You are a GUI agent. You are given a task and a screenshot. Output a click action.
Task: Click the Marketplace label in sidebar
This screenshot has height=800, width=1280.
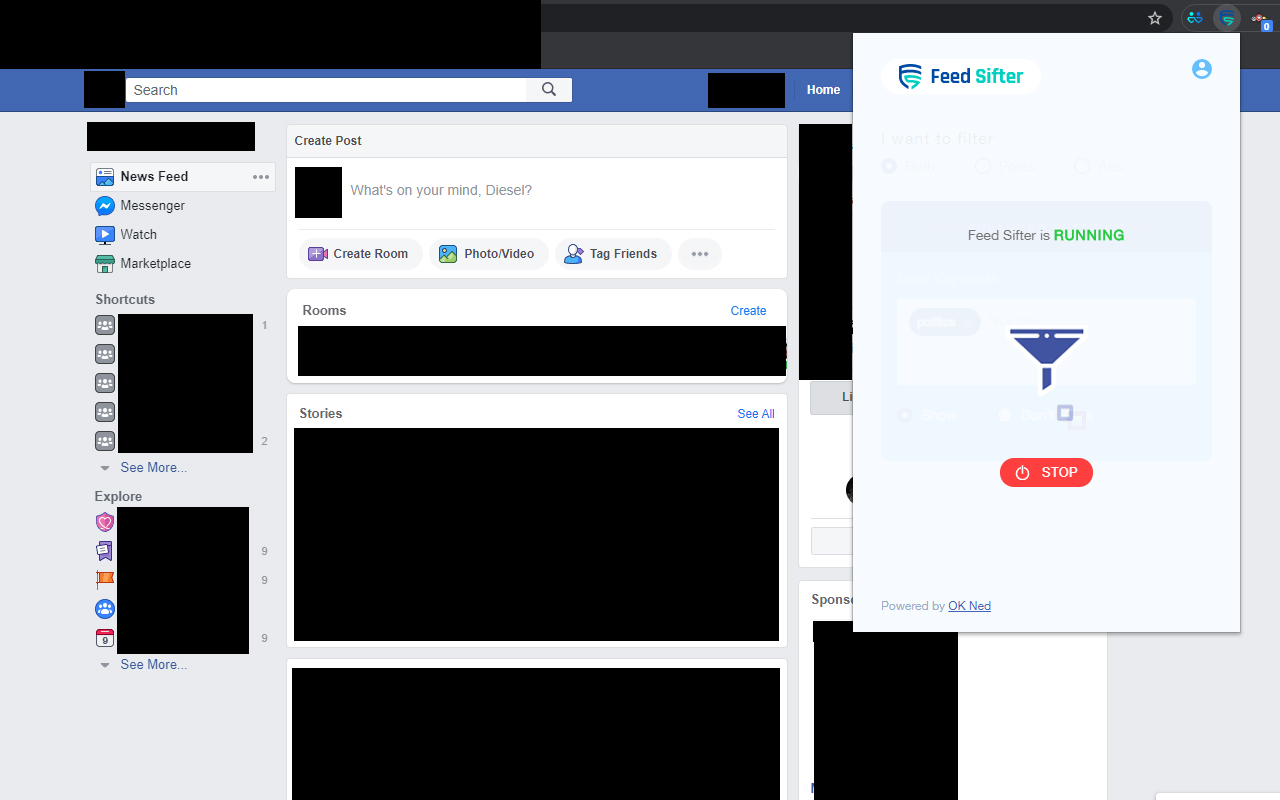[x=156, y=264]
